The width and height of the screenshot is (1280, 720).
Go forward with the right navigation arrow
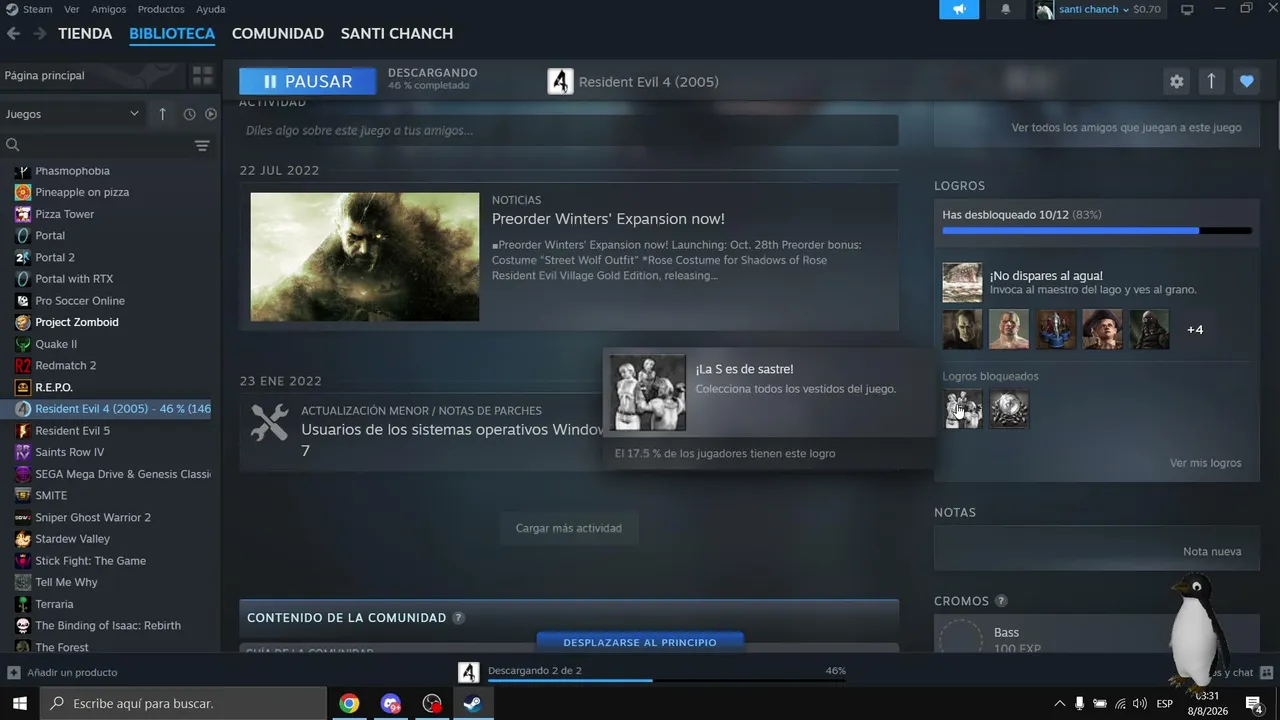[40, 33]
